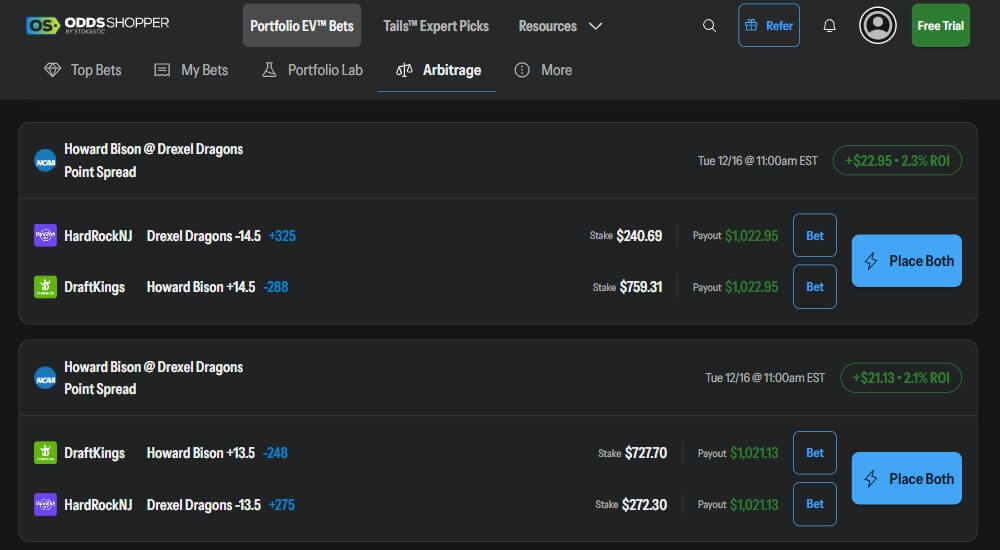Click Drexel Dragons -14.5 selection text

[203, 235]
